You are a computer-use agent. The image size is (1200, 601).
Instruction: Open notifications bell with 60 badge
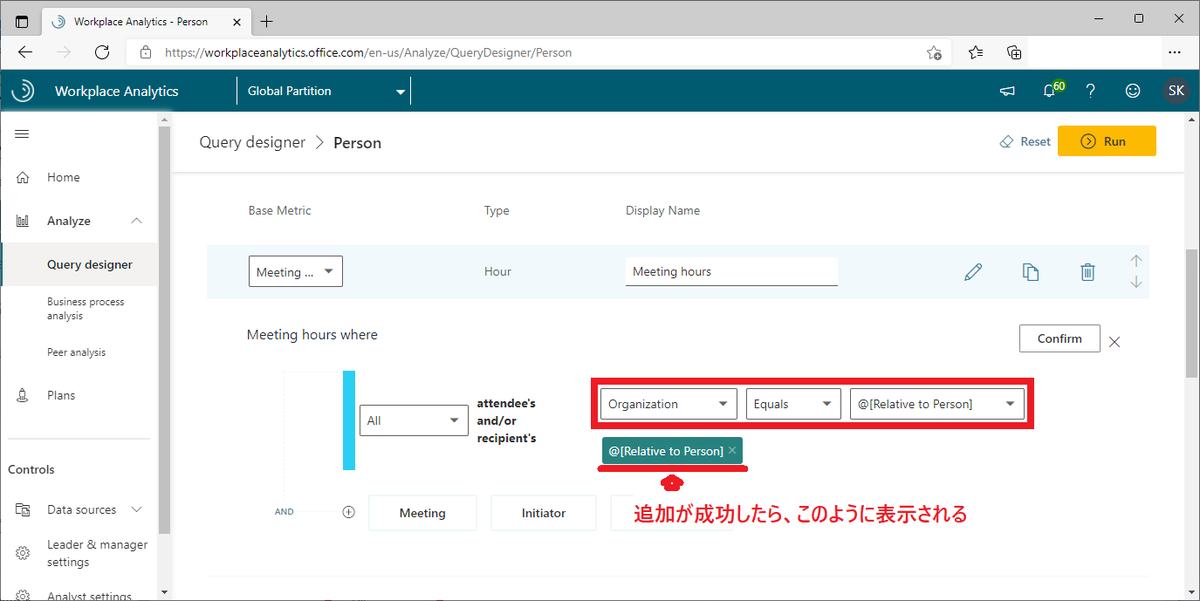1052,90
